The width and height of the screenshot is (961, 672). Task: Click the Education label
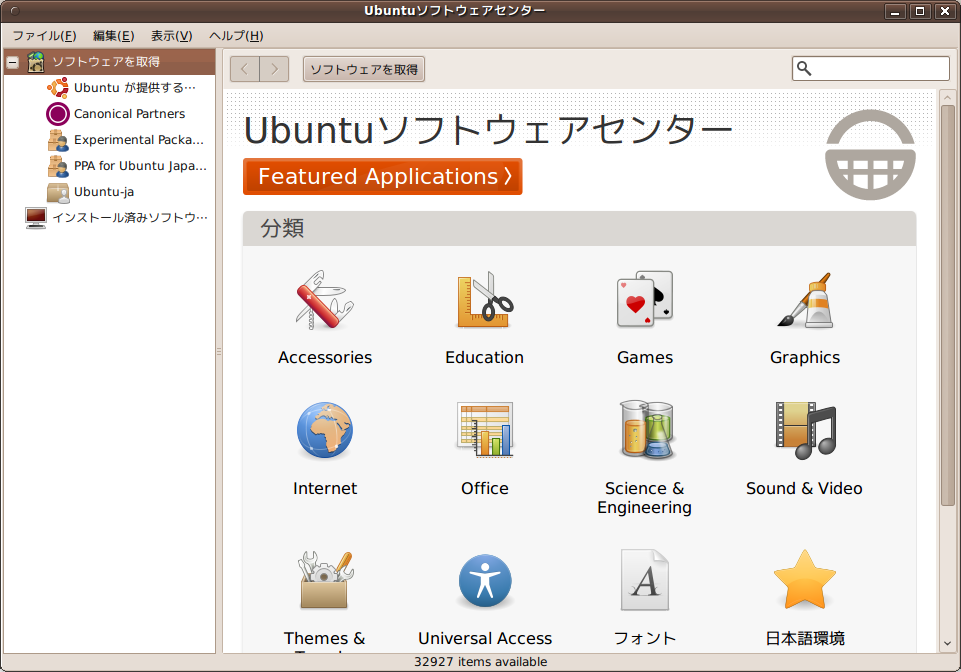tap(485, 357)
